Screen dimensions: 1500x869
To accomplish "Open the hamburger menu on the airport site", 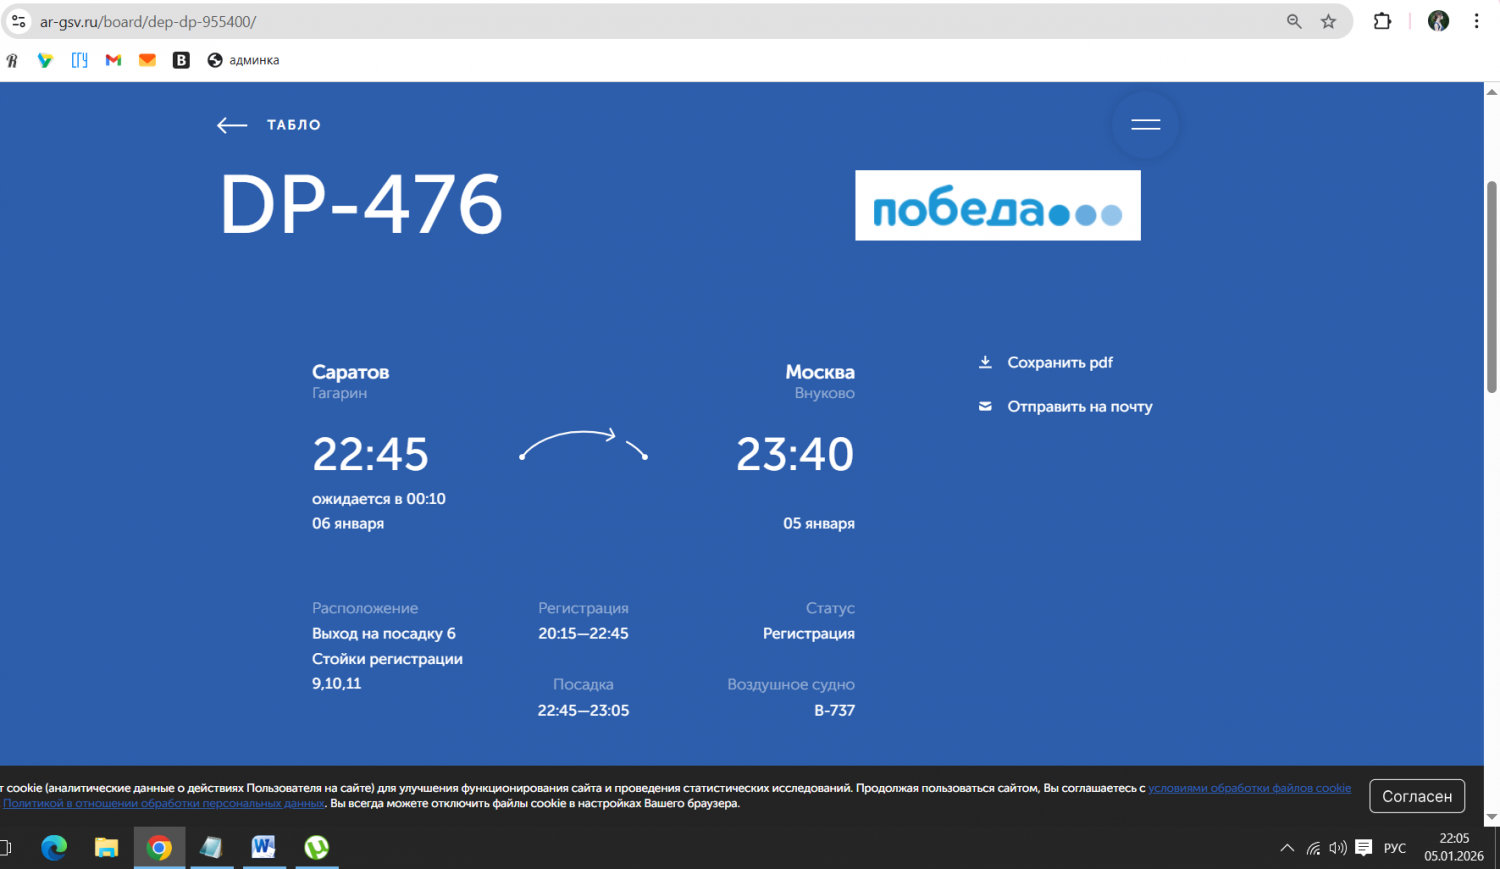I will click(1145, 125).
